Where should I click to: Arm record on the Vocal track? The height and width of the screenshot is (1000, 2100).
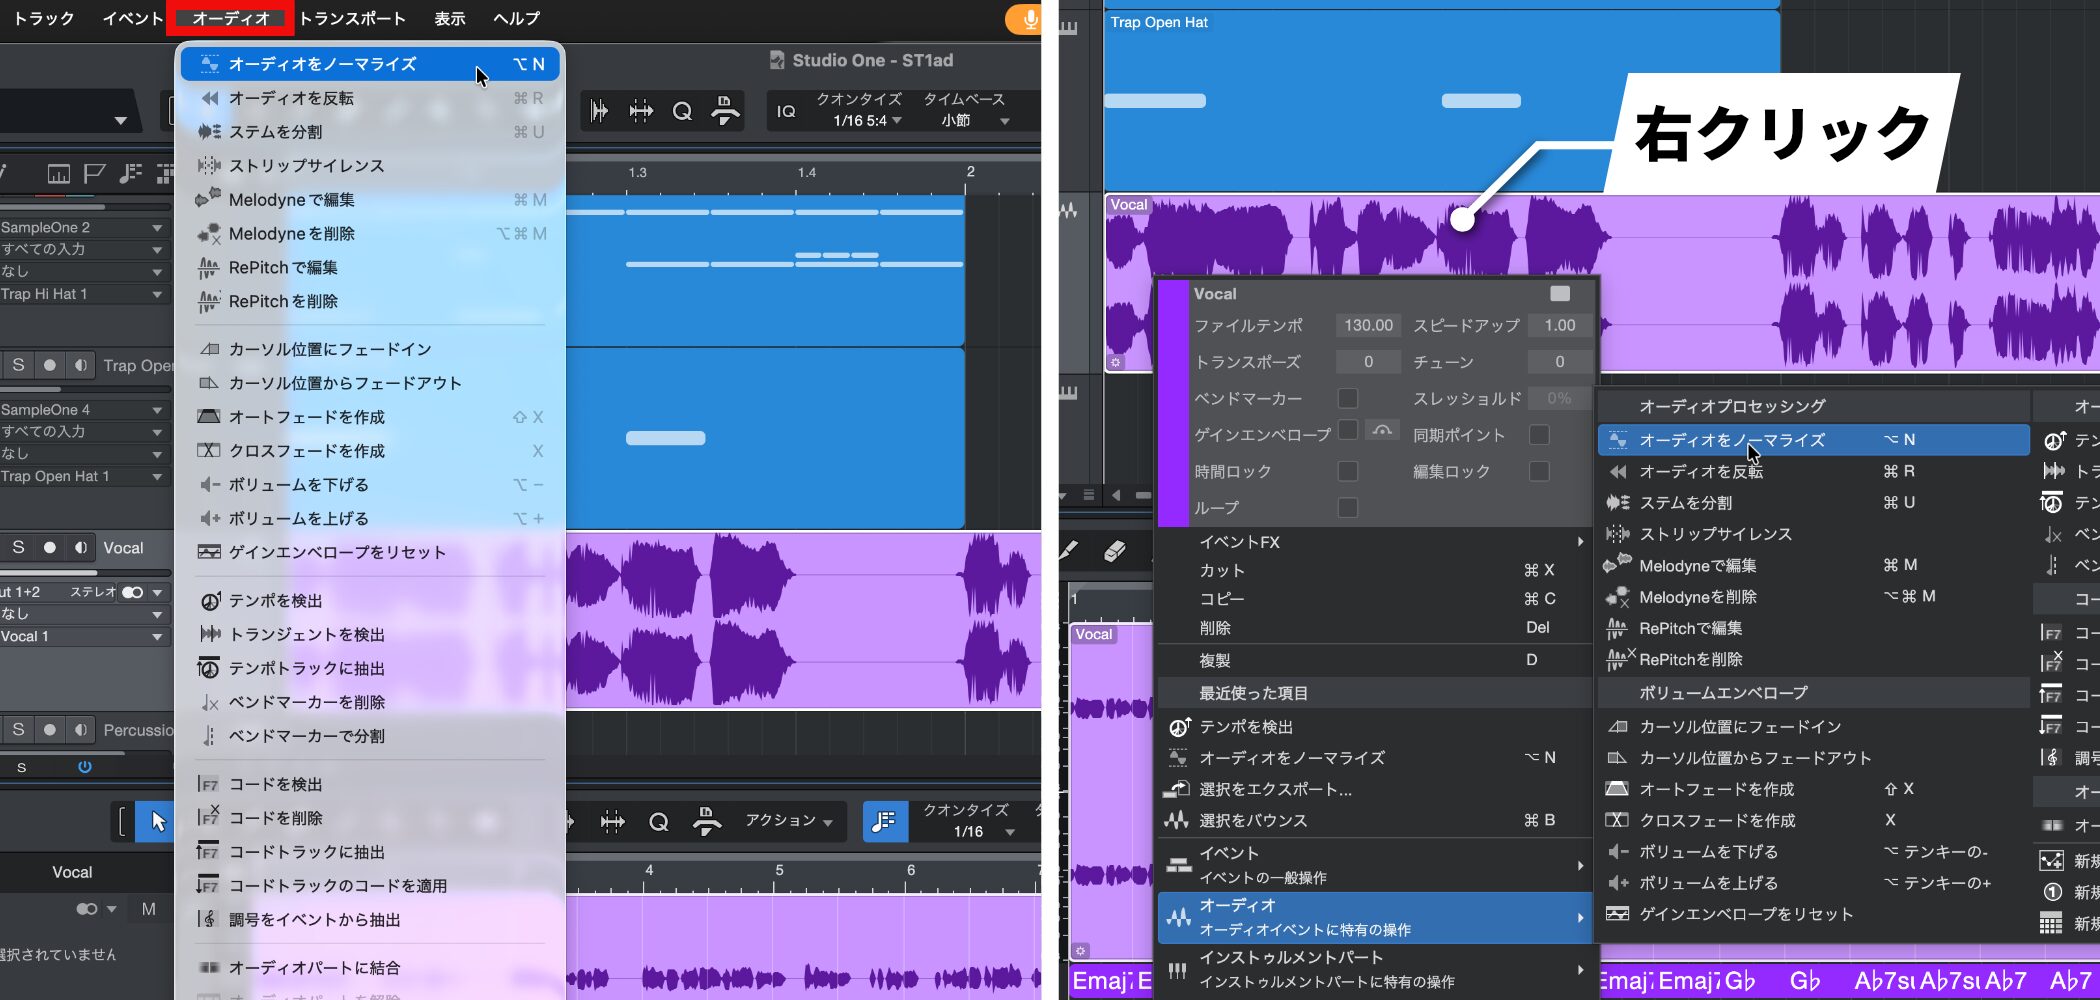[x=50, y=547]
